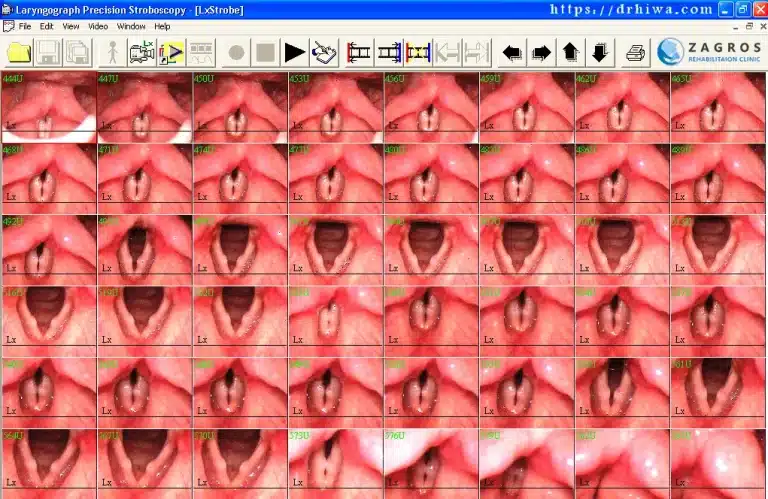
Task: Click the printer icon
Action: (x=635, y=52)
